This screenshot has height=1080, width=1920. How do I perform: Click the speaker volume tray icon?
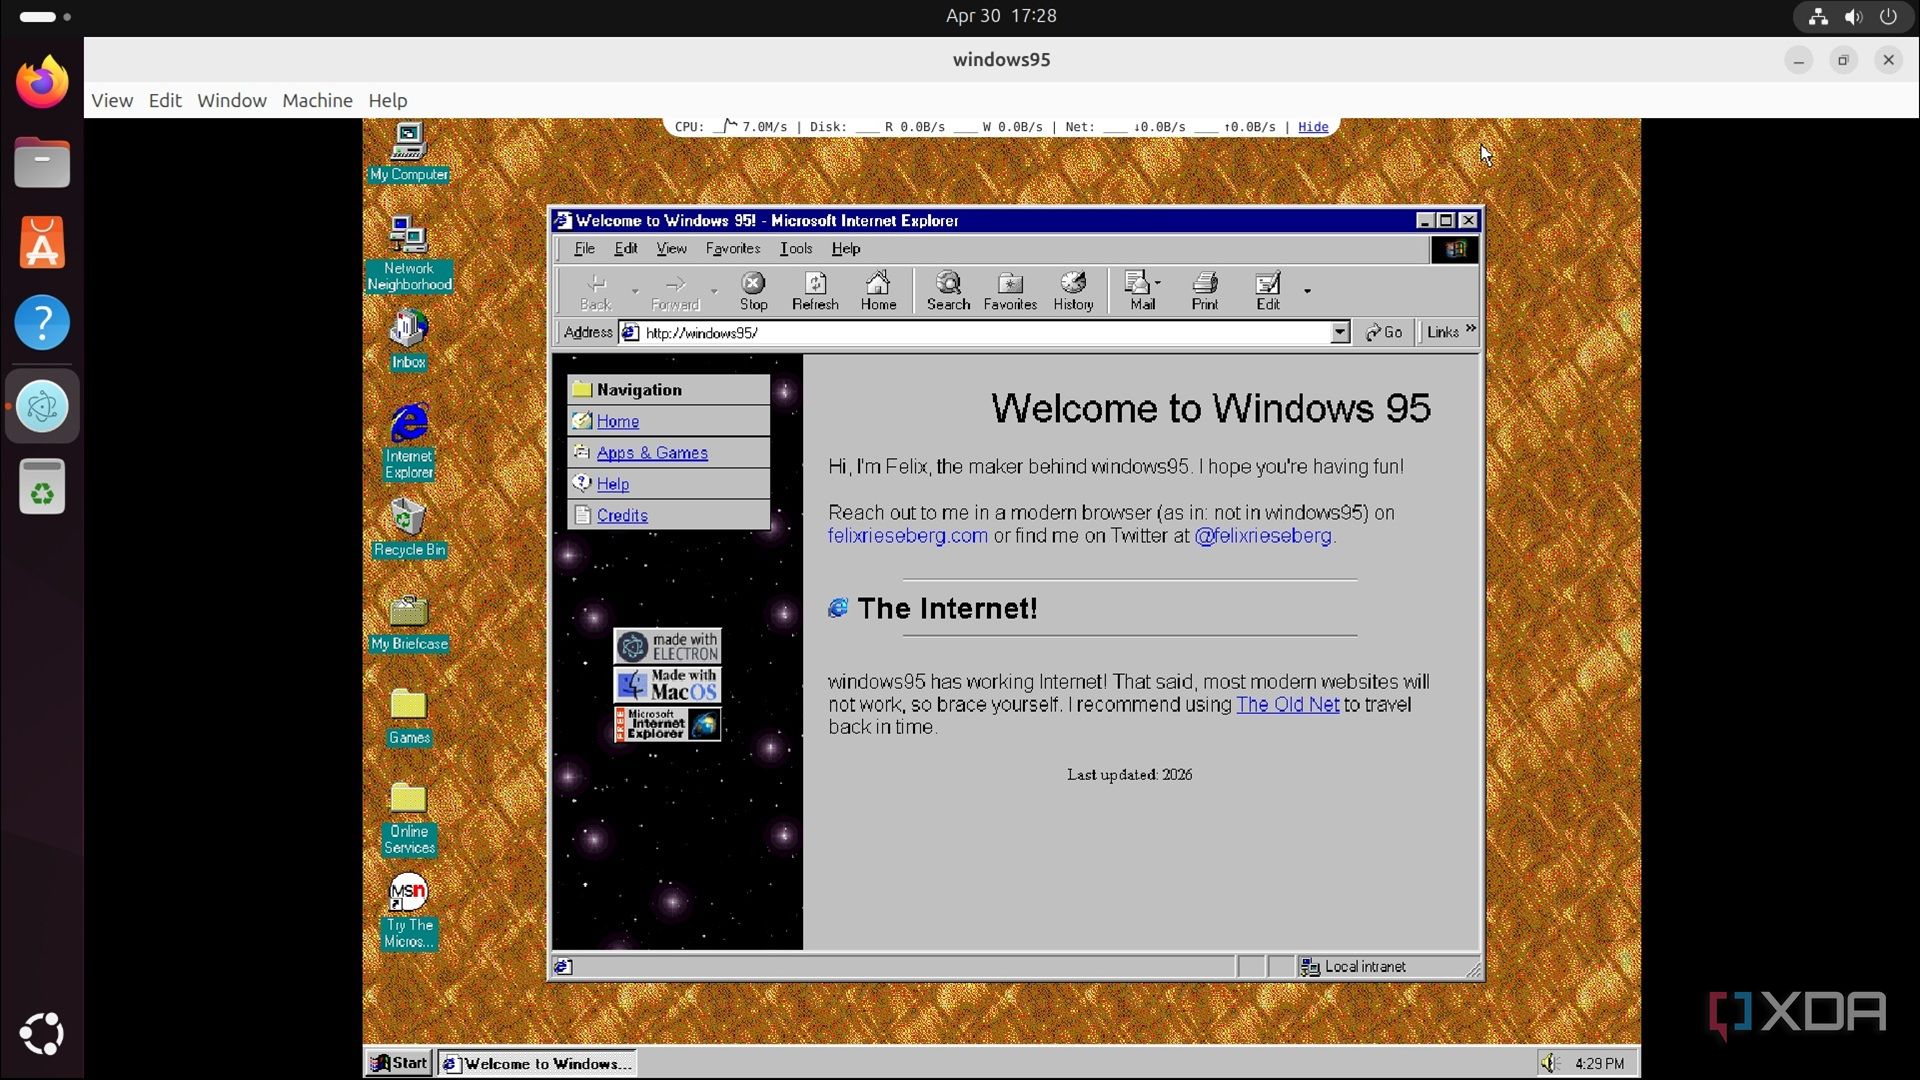coord(1550,1063)
